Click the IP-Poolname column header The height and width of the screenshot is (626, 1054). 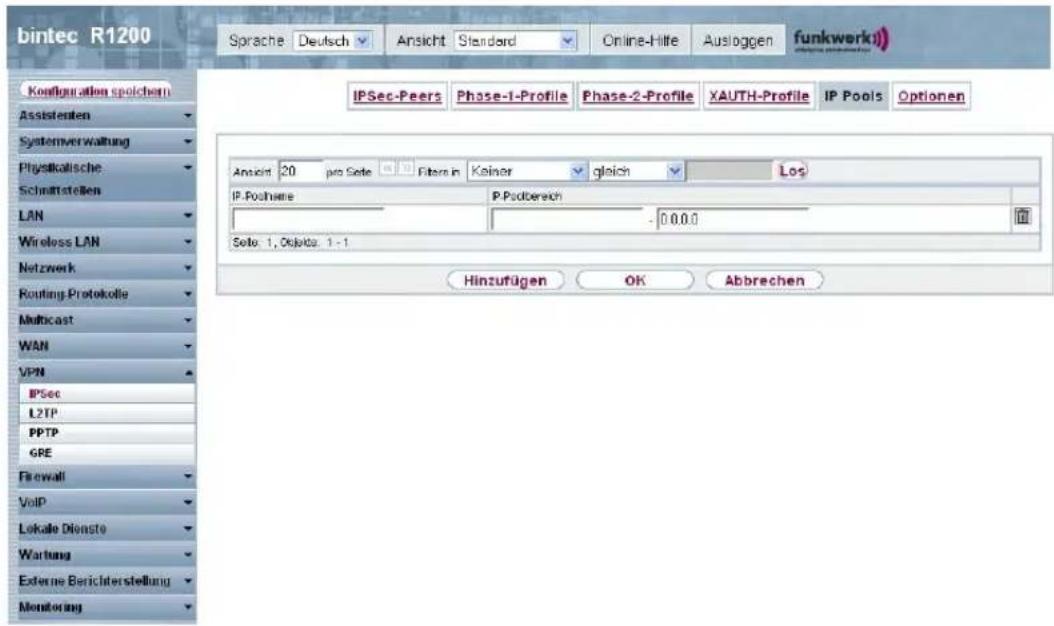pos(263,196)
